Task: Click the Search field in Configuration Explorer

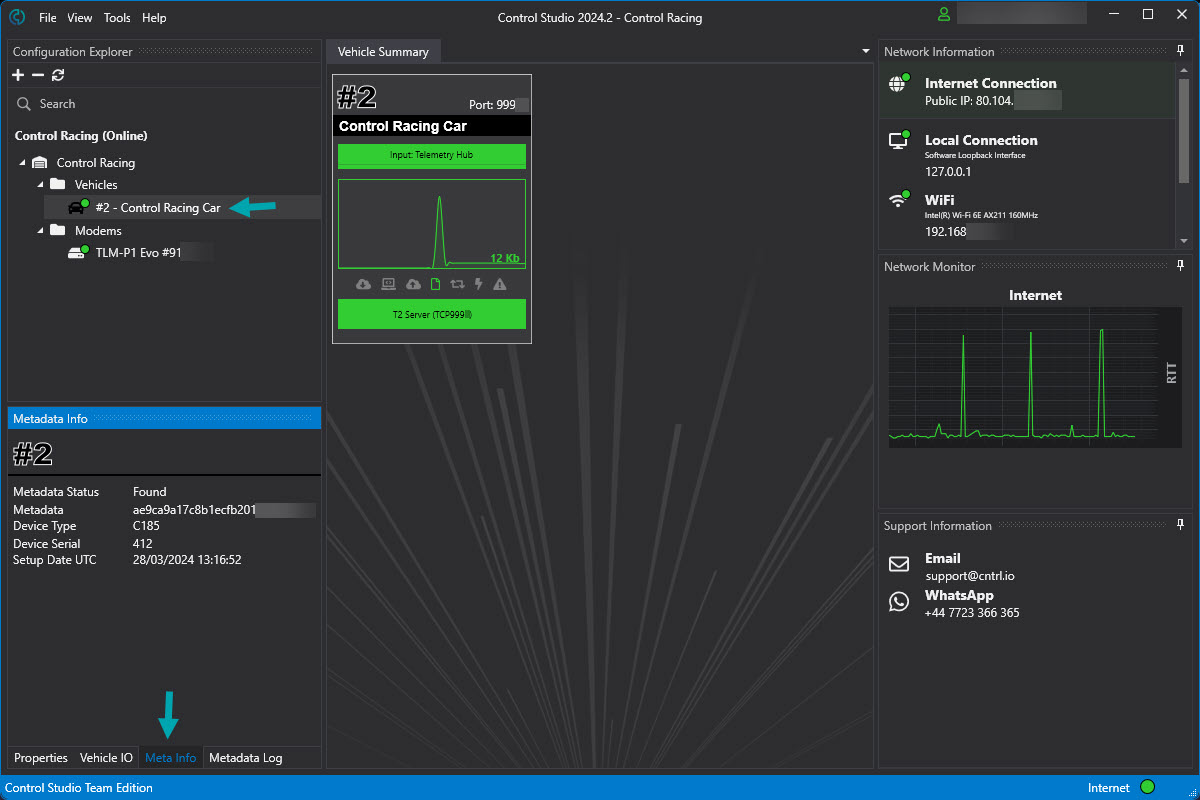Action: 165,104
